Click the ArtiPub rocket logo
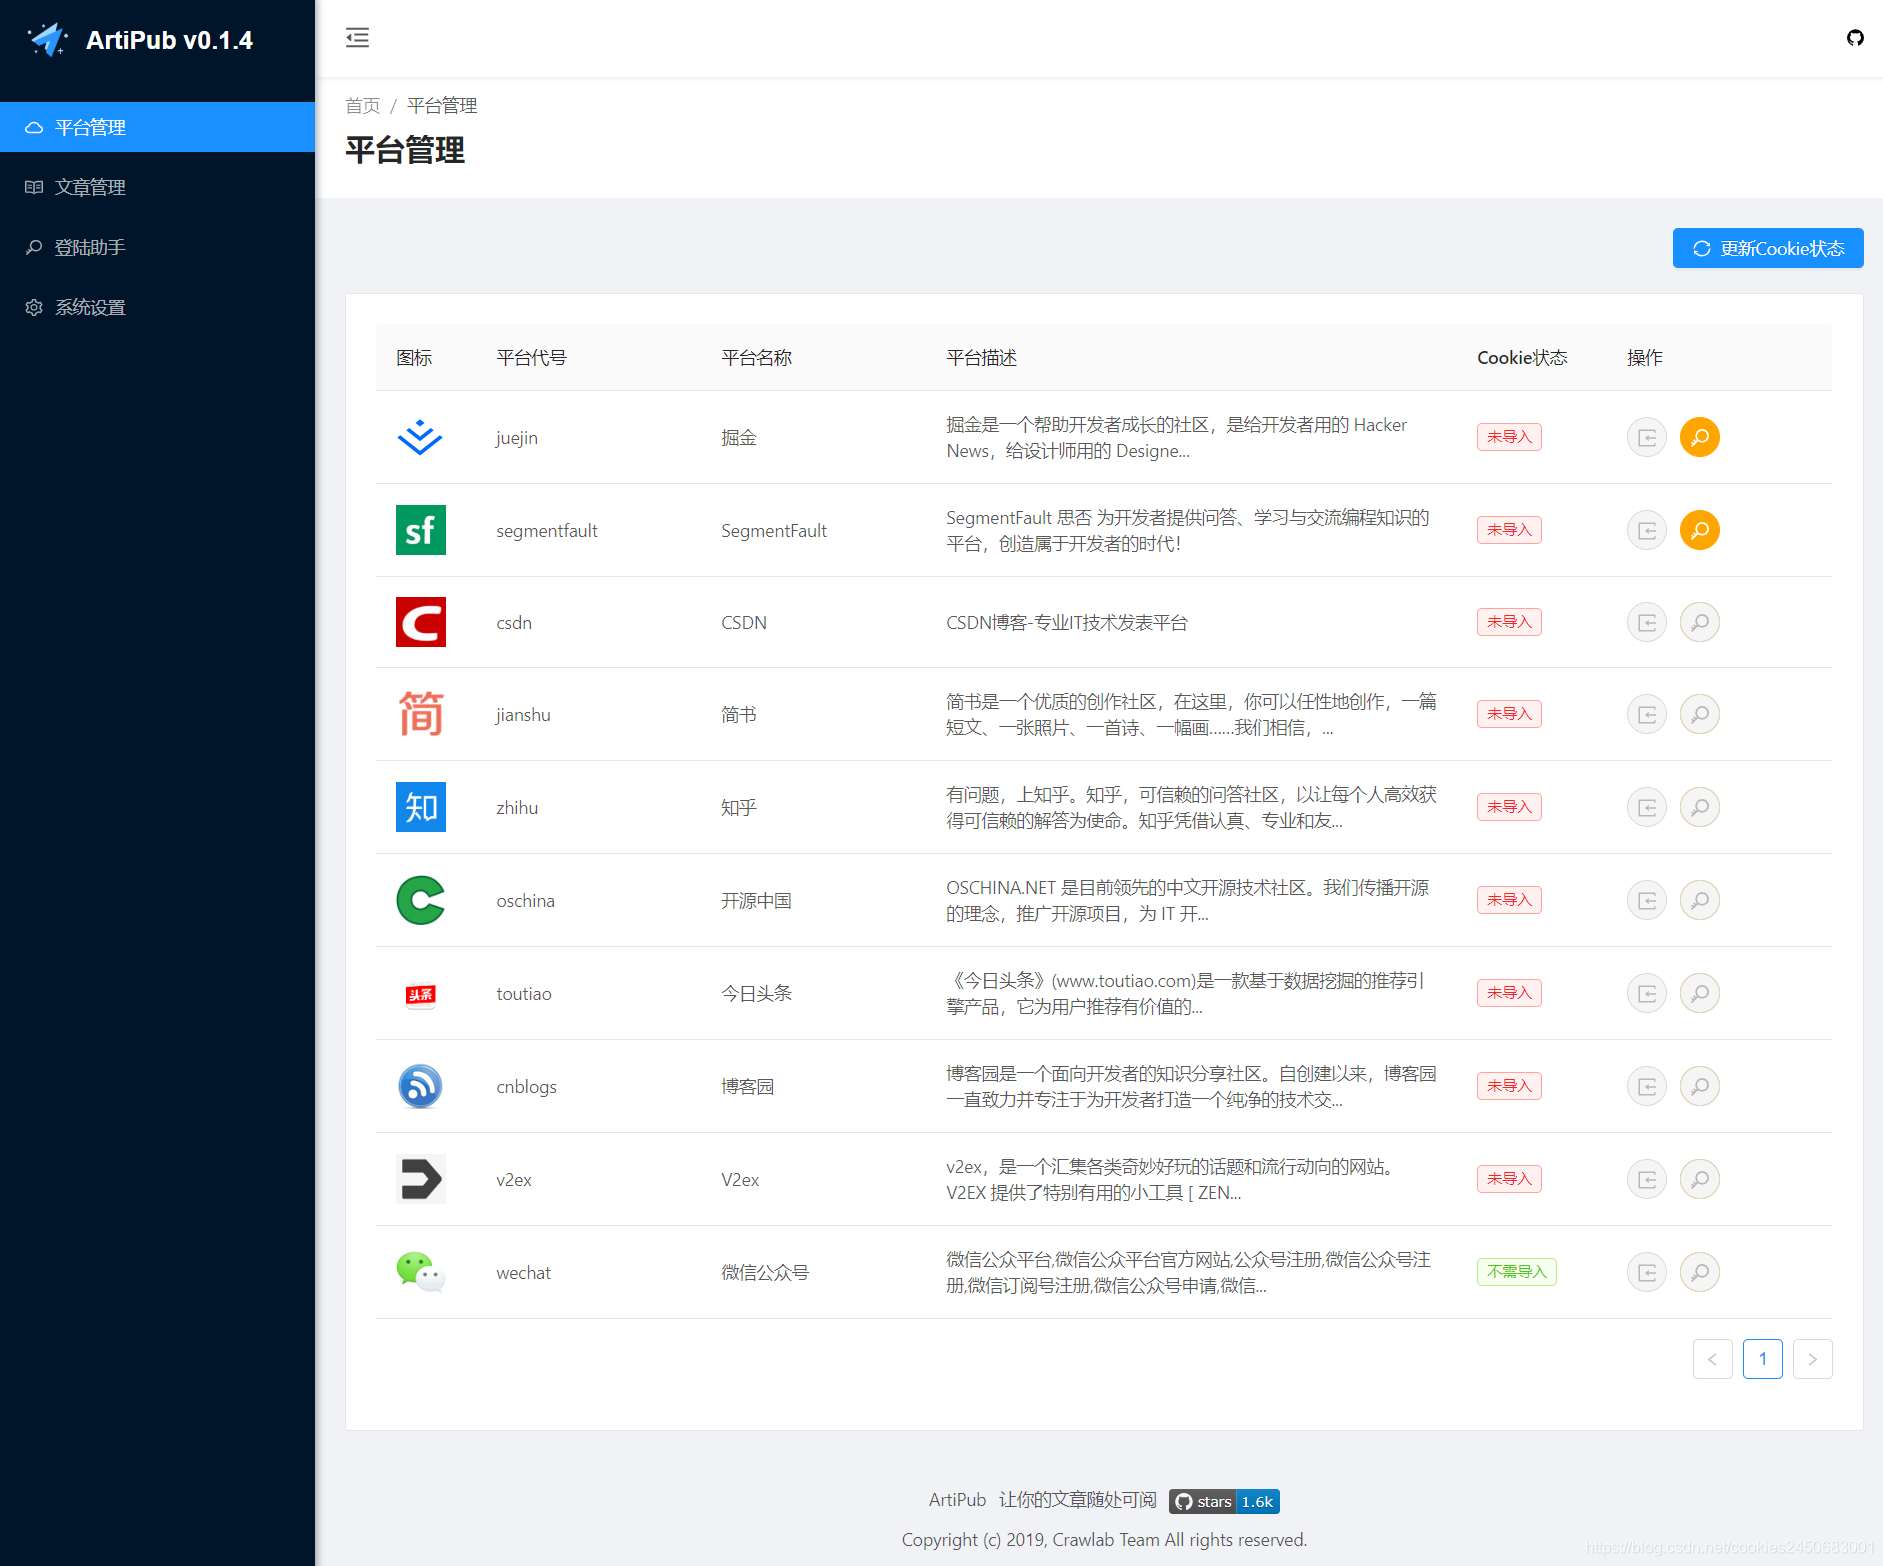The height and width of the screenshot is (1566, 1883). (x=47, y=40)
